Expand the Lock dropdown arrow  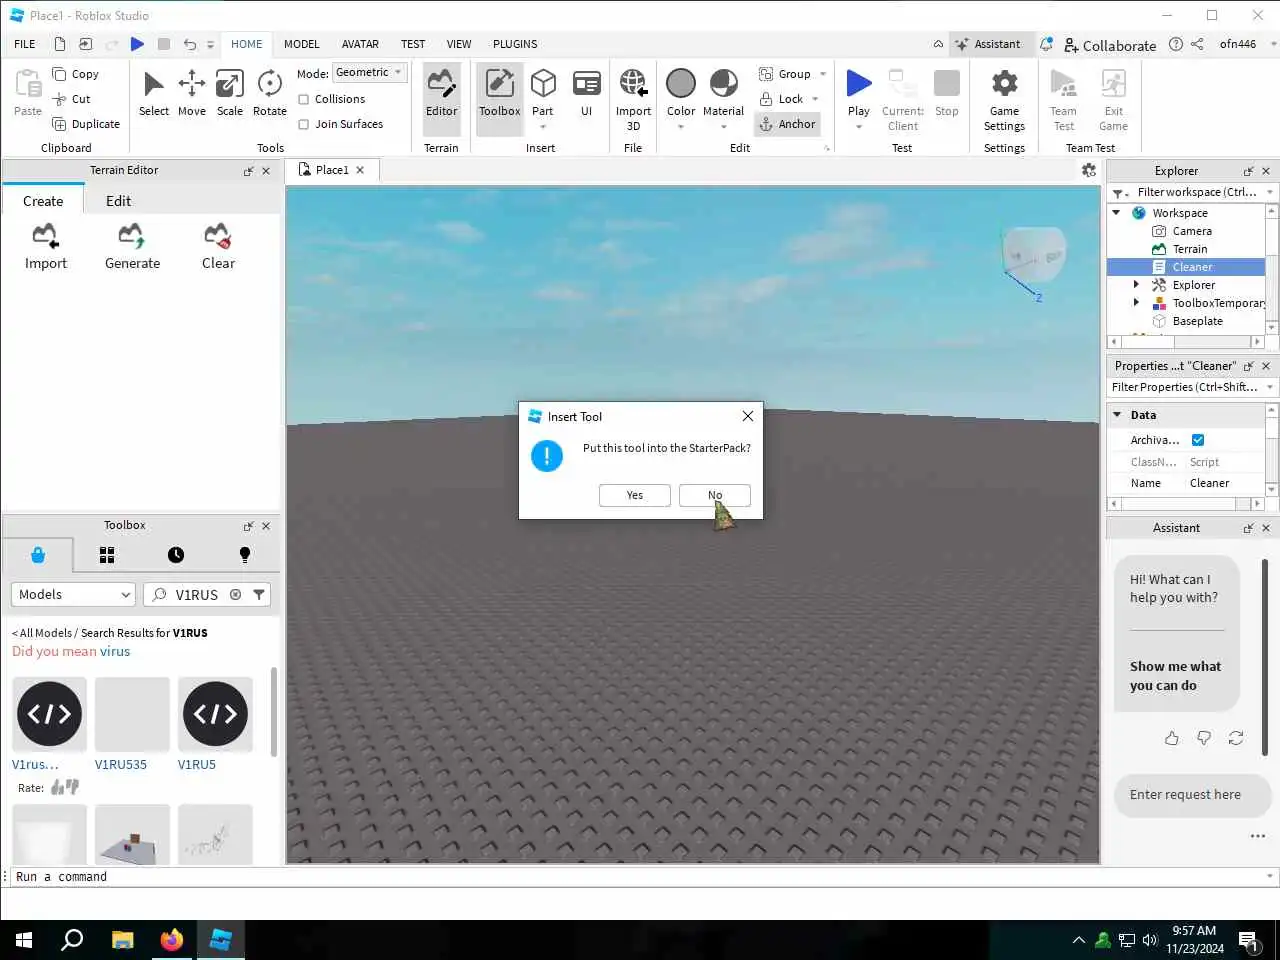(x=815, y=99)
